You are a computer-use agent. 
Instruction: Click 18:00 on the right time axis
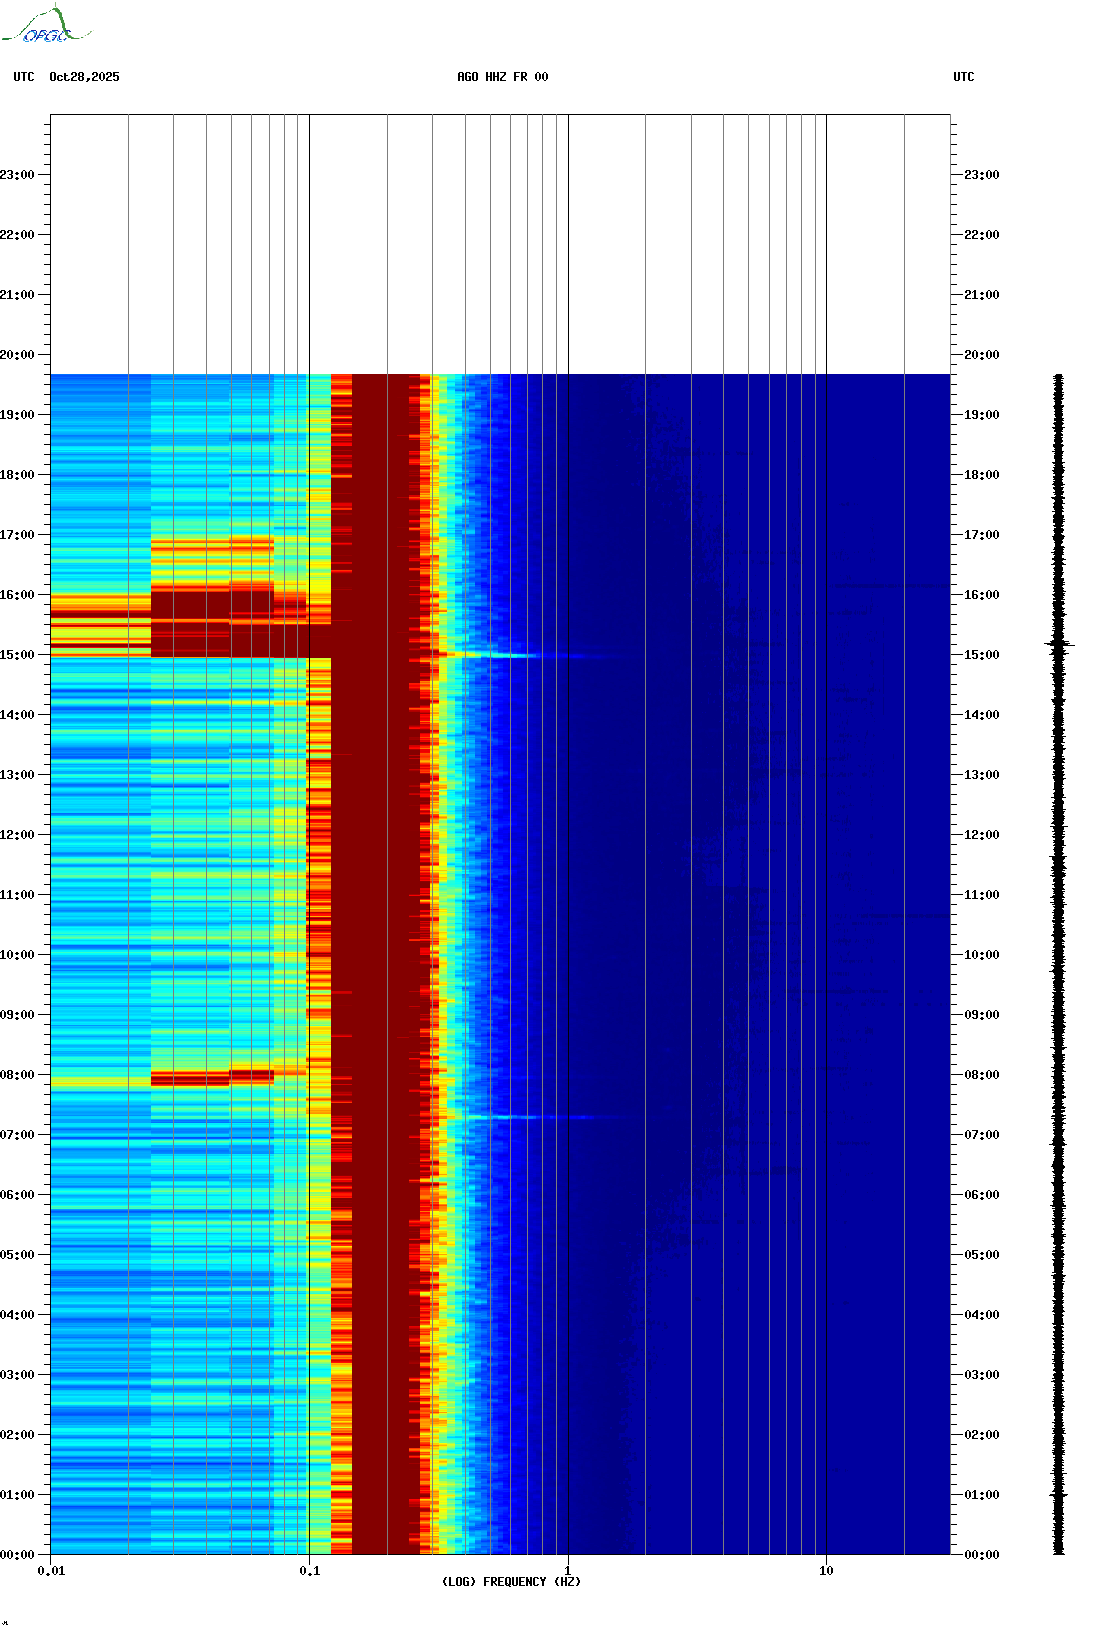[982, 475]
